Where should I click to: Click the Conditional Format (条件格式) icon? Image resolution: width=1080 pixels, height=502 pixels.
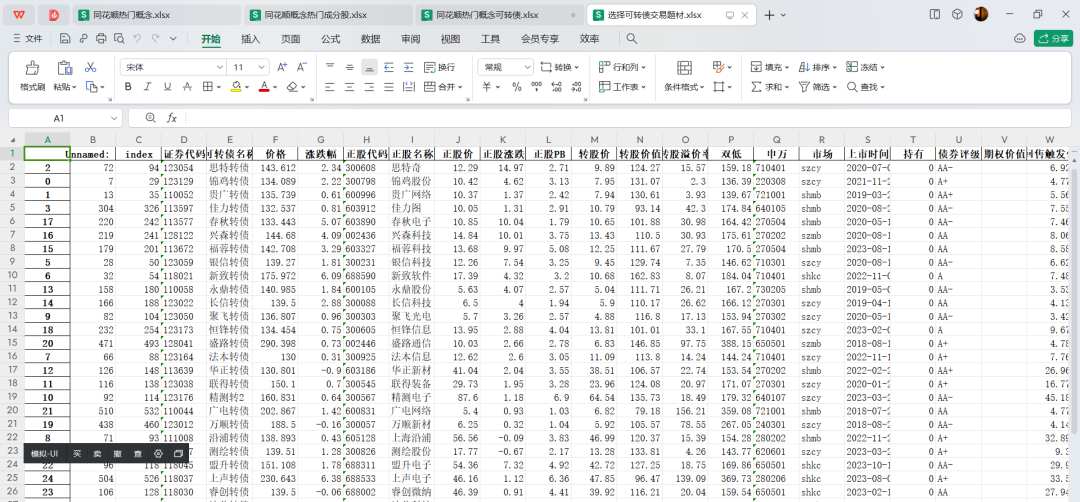[684, 67]
